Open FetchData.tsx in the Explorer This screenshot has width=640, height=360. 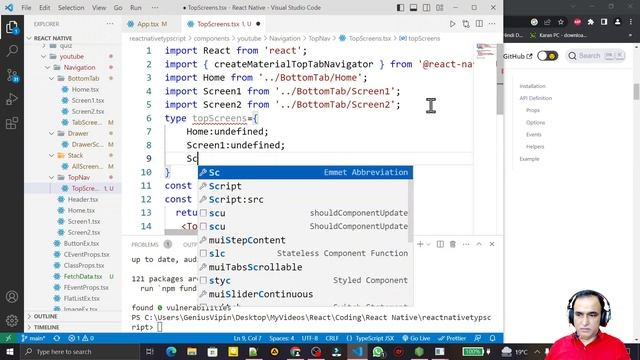[x=83, y=276]
